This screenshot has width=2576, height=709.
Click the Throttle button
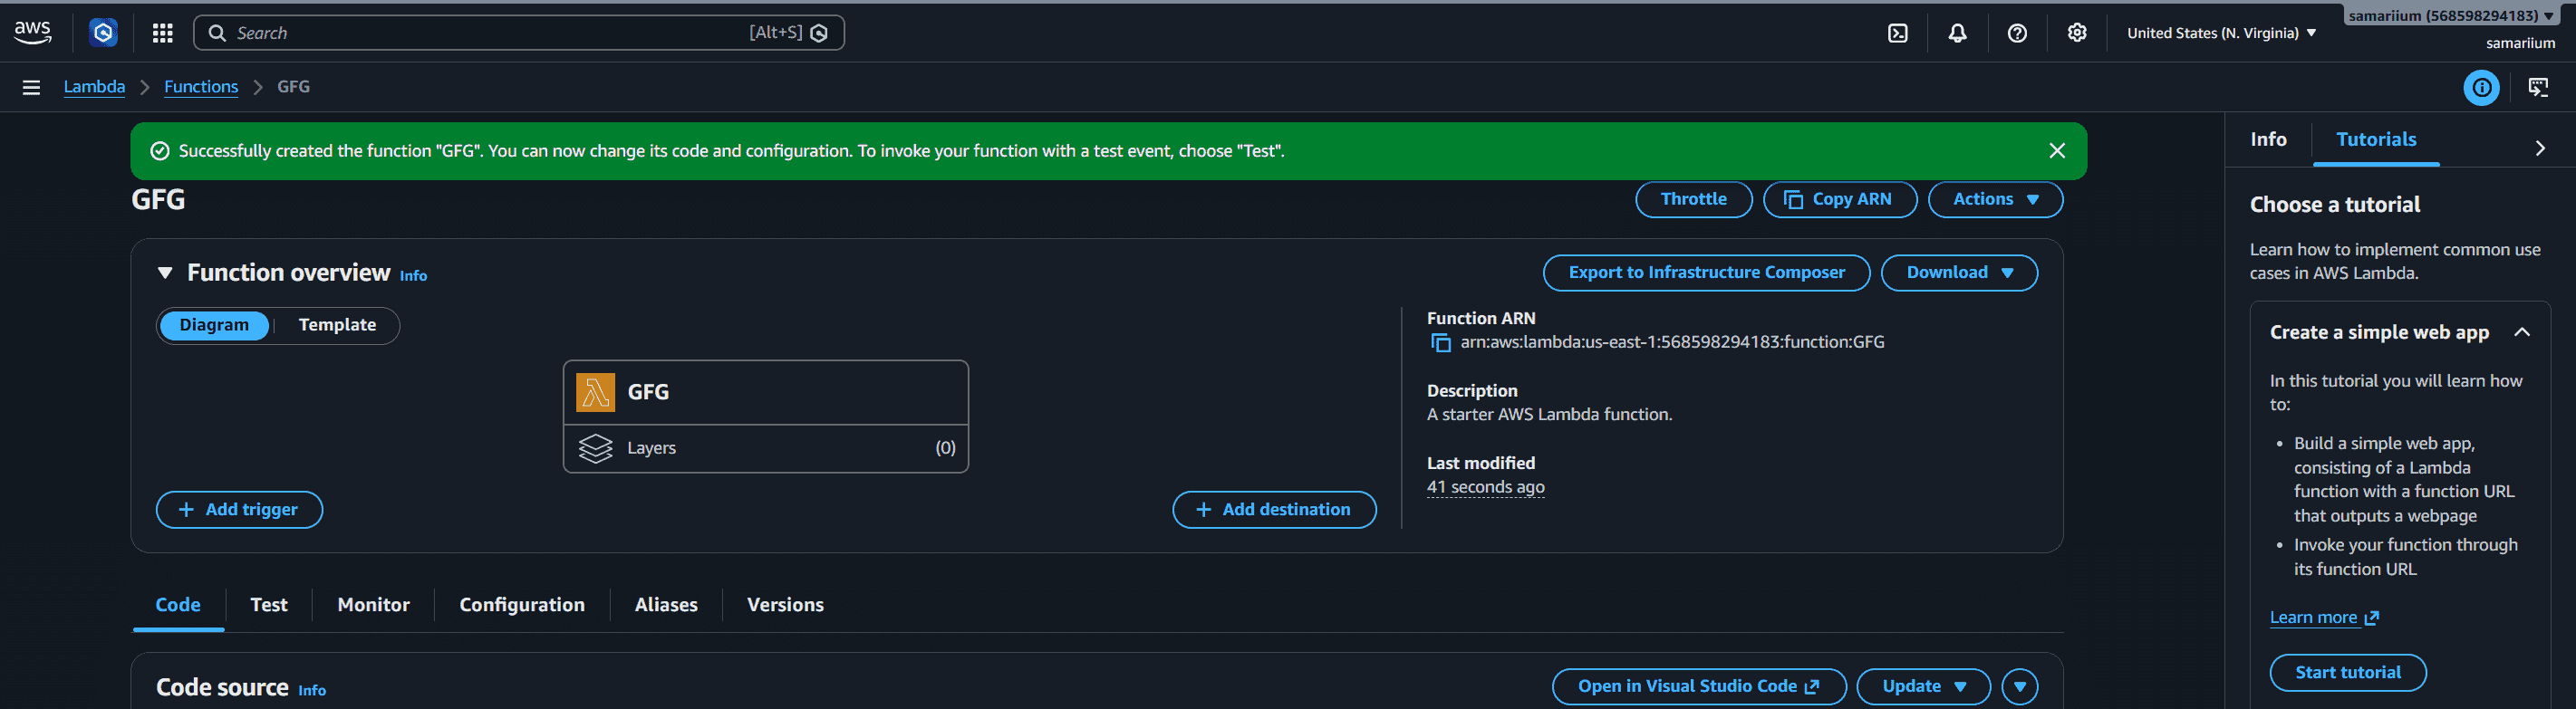[x=1693, y=199]
